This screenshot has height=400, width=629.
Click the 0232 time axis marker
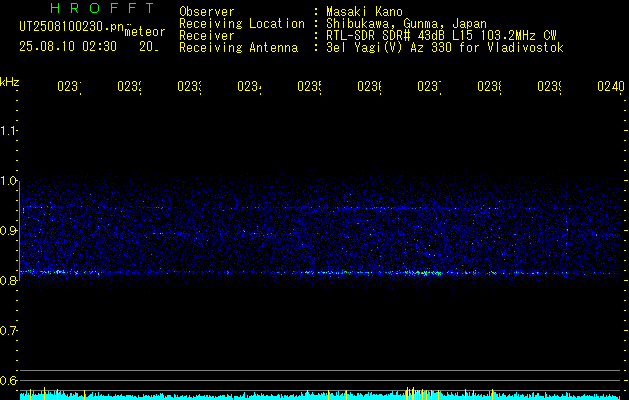(x=130, y=86)
